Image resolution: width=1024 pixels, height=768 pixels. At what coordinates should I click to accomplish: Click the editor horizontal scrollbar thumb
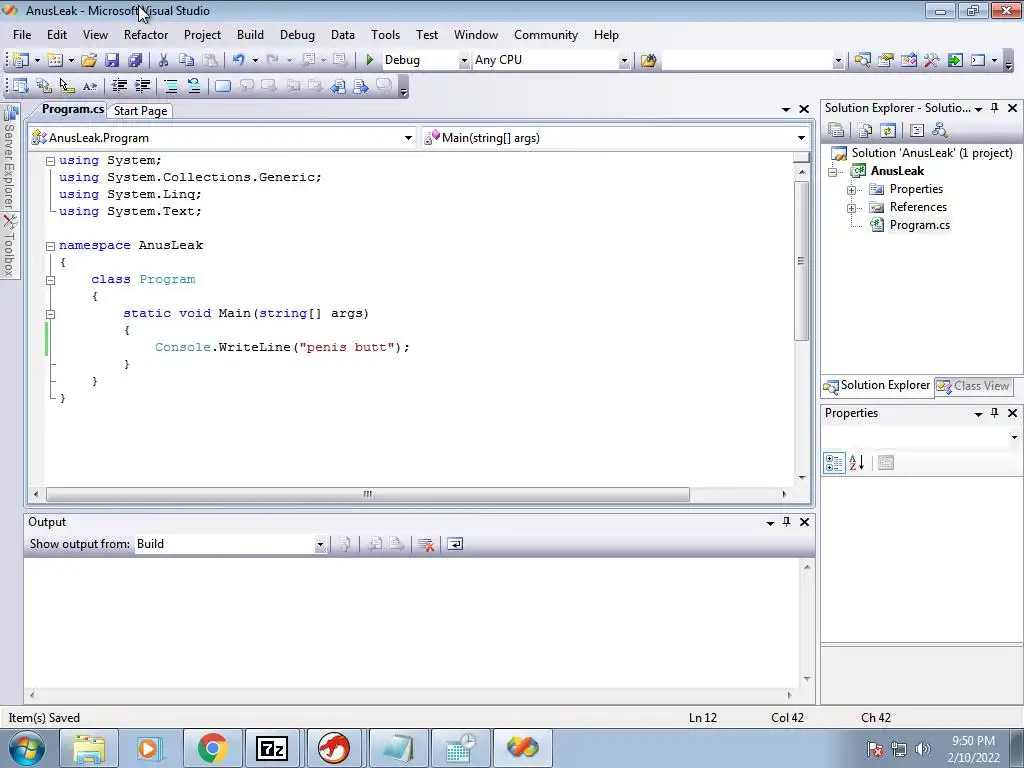368,494
